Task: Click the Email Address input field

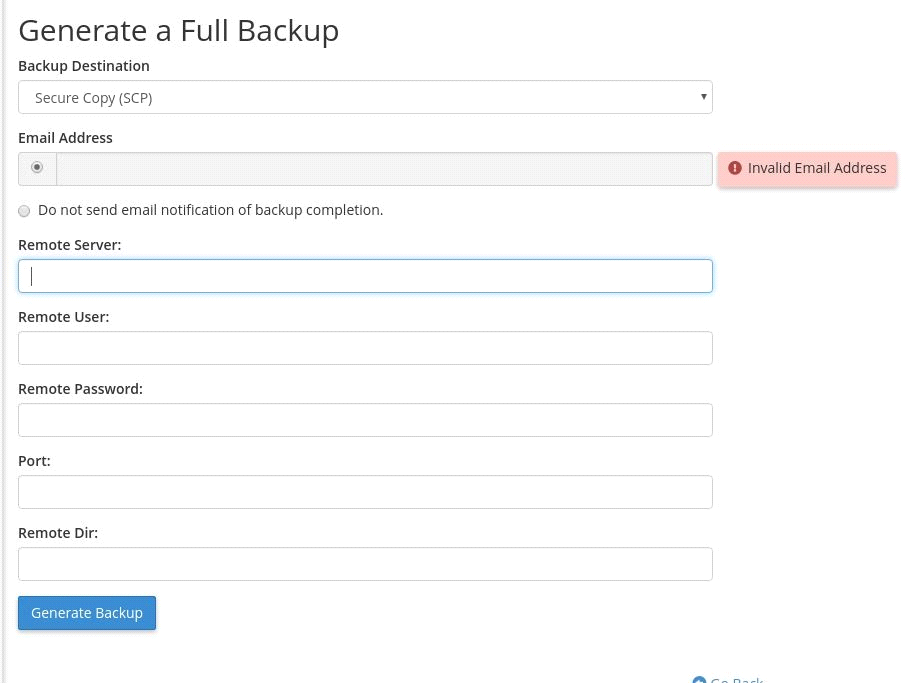Action: click(x=385, y=168)
